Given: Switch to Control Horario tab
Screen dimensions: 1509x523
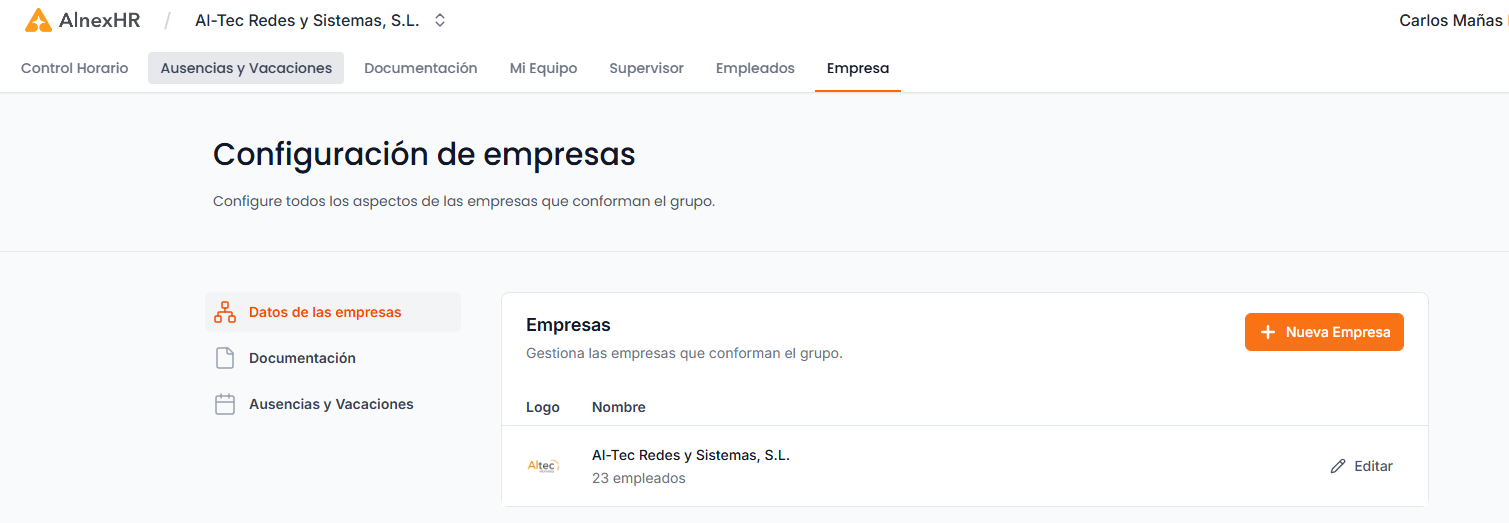Looking at the screenshot, I should click(75, 68).
